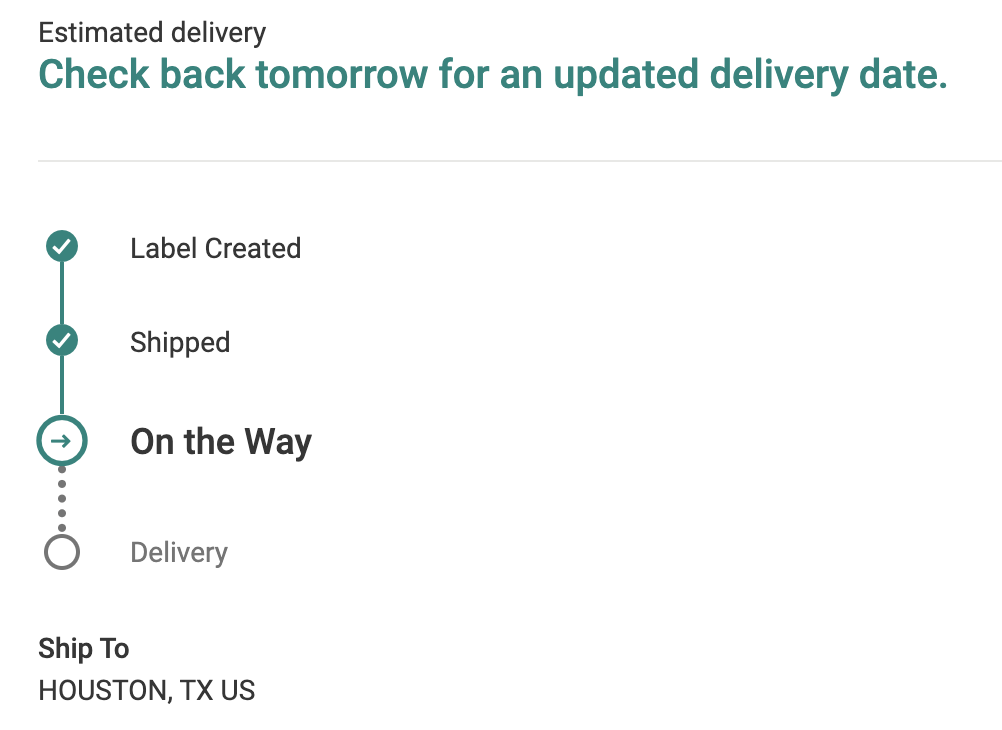Click the On the Way status text
The image size is (1002, 730).
pyautogui.click(x=221, y=442)
